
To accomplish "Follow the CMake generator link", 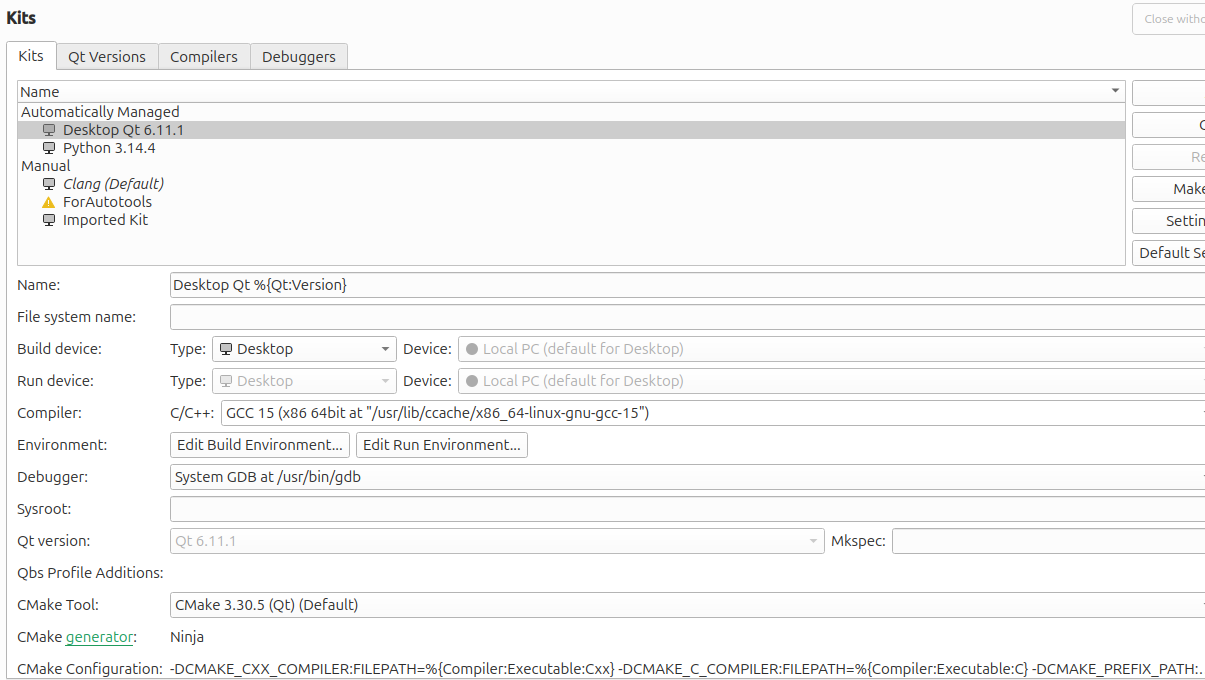I will pos(99,637).
